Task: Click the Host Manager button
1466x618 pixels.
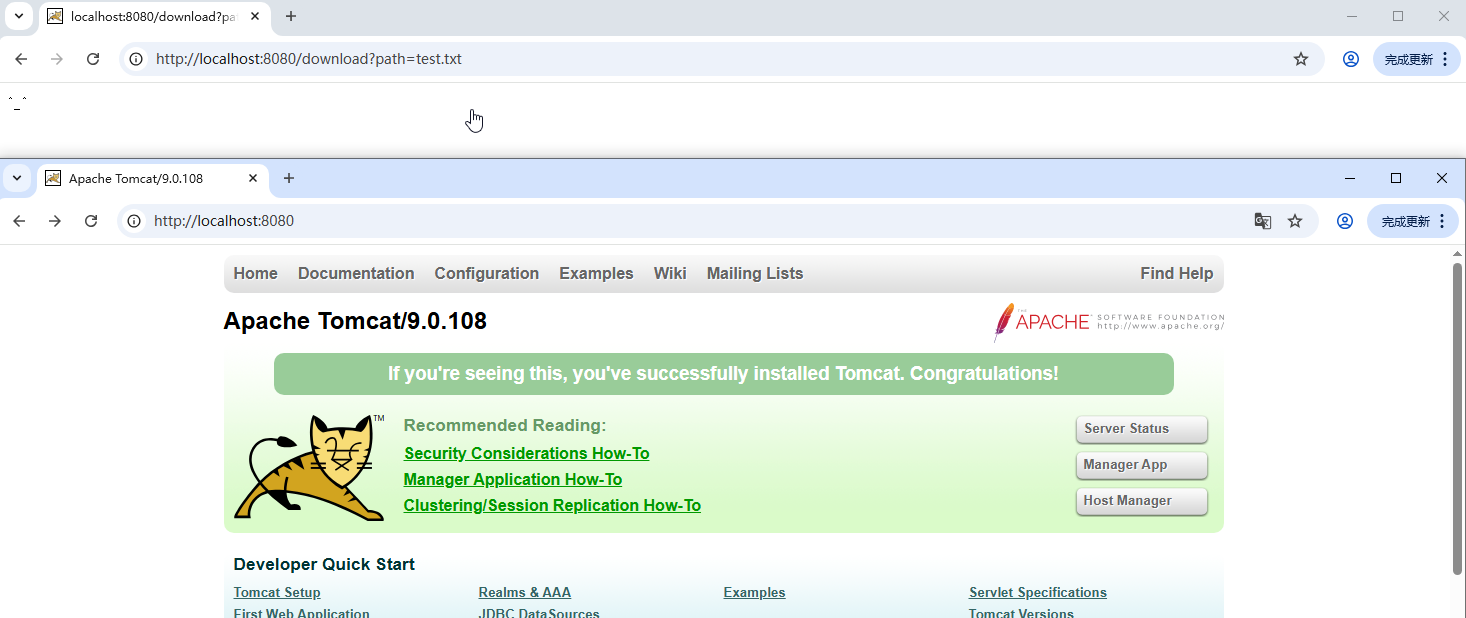Action: point(1142,501)
